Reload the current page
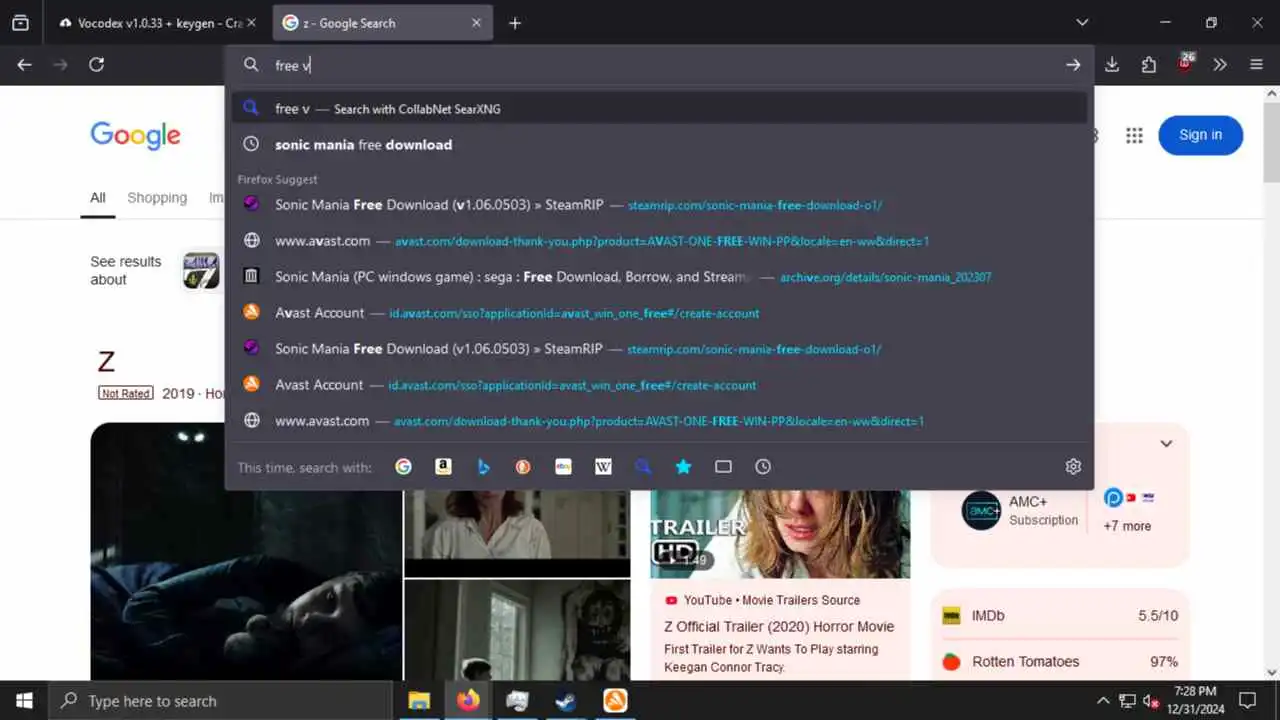1280x720 pixels. click(x=96, y=65)
